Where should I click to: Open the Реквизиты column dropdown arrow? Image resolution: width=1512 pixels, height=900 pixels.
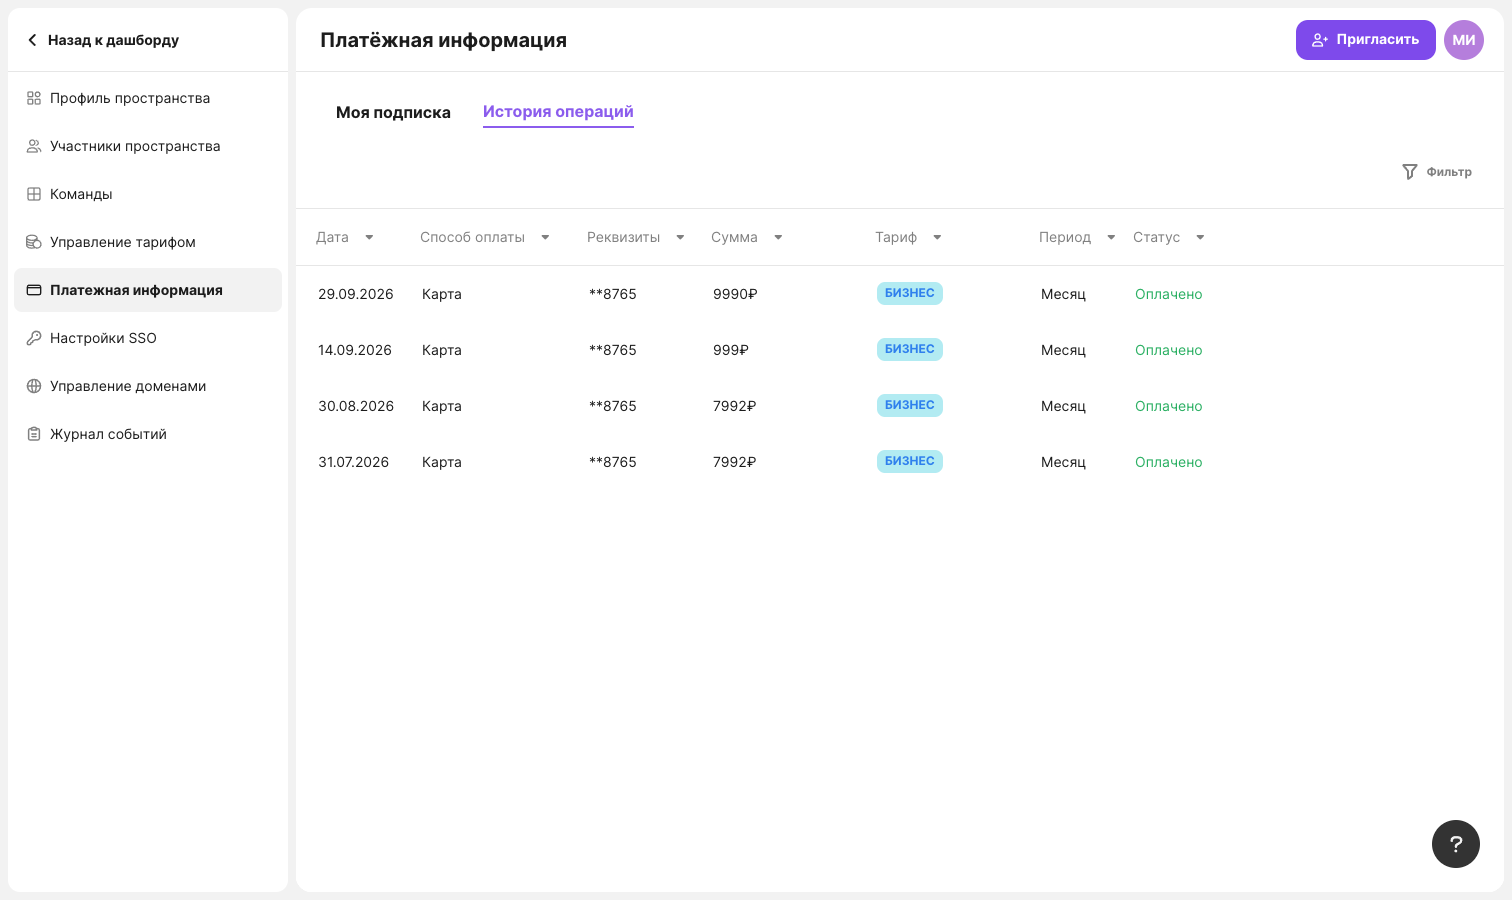pos(680,237)
